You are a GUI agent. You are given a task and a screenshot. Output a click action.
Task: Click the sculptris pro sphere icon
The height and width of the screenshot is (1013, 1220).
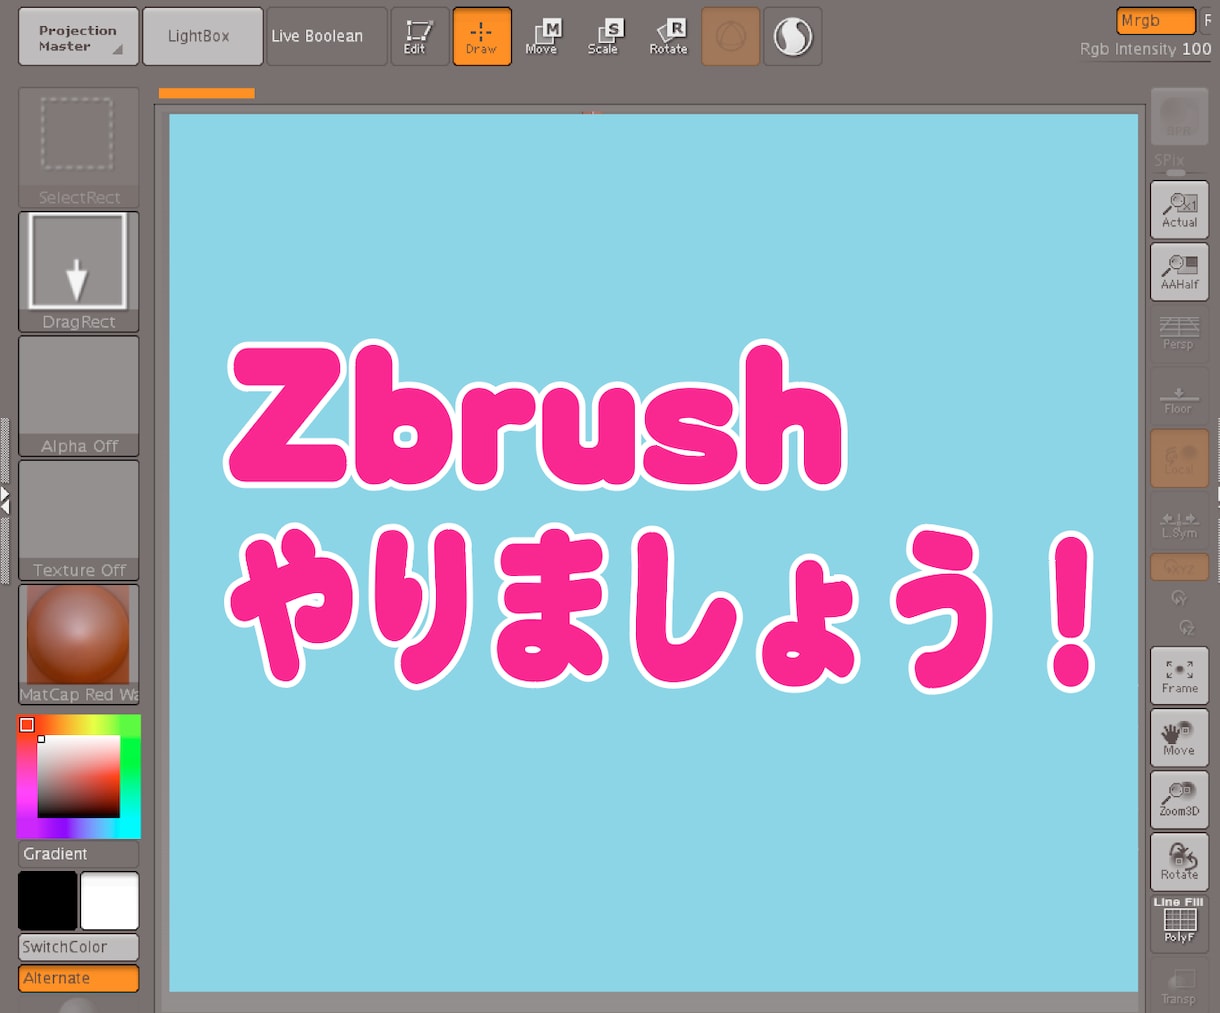[x=793, y=37]
